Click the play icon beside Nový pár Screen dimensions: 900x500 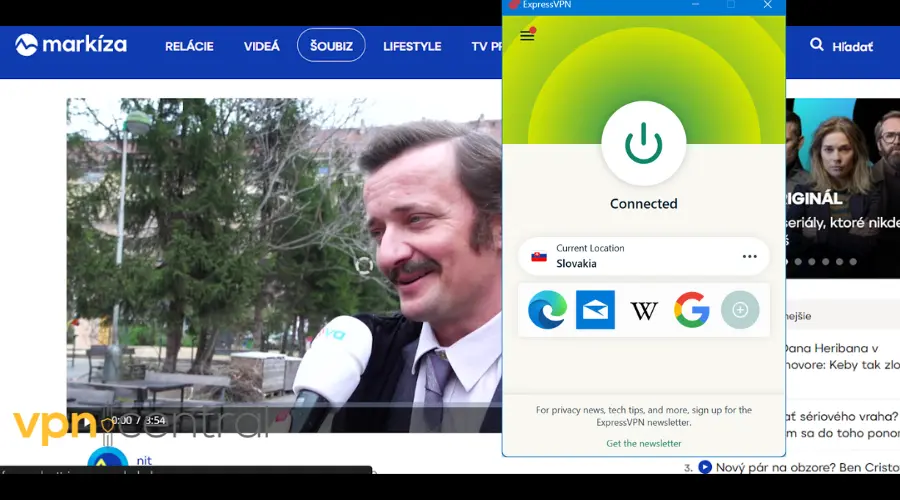pos(705,467)
